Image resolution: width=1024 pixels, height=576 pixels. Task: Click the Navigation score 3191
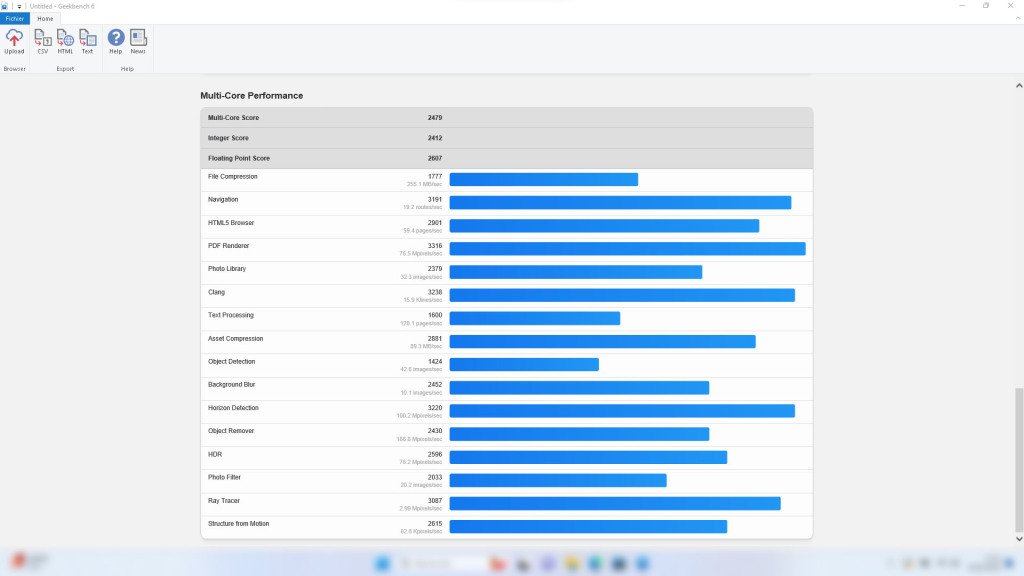[435, 200]
